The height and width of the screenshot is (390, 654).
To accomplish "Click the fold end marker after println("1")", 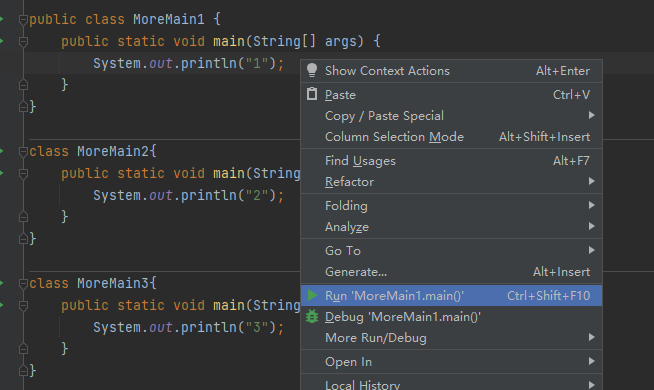I will [23, 85].
